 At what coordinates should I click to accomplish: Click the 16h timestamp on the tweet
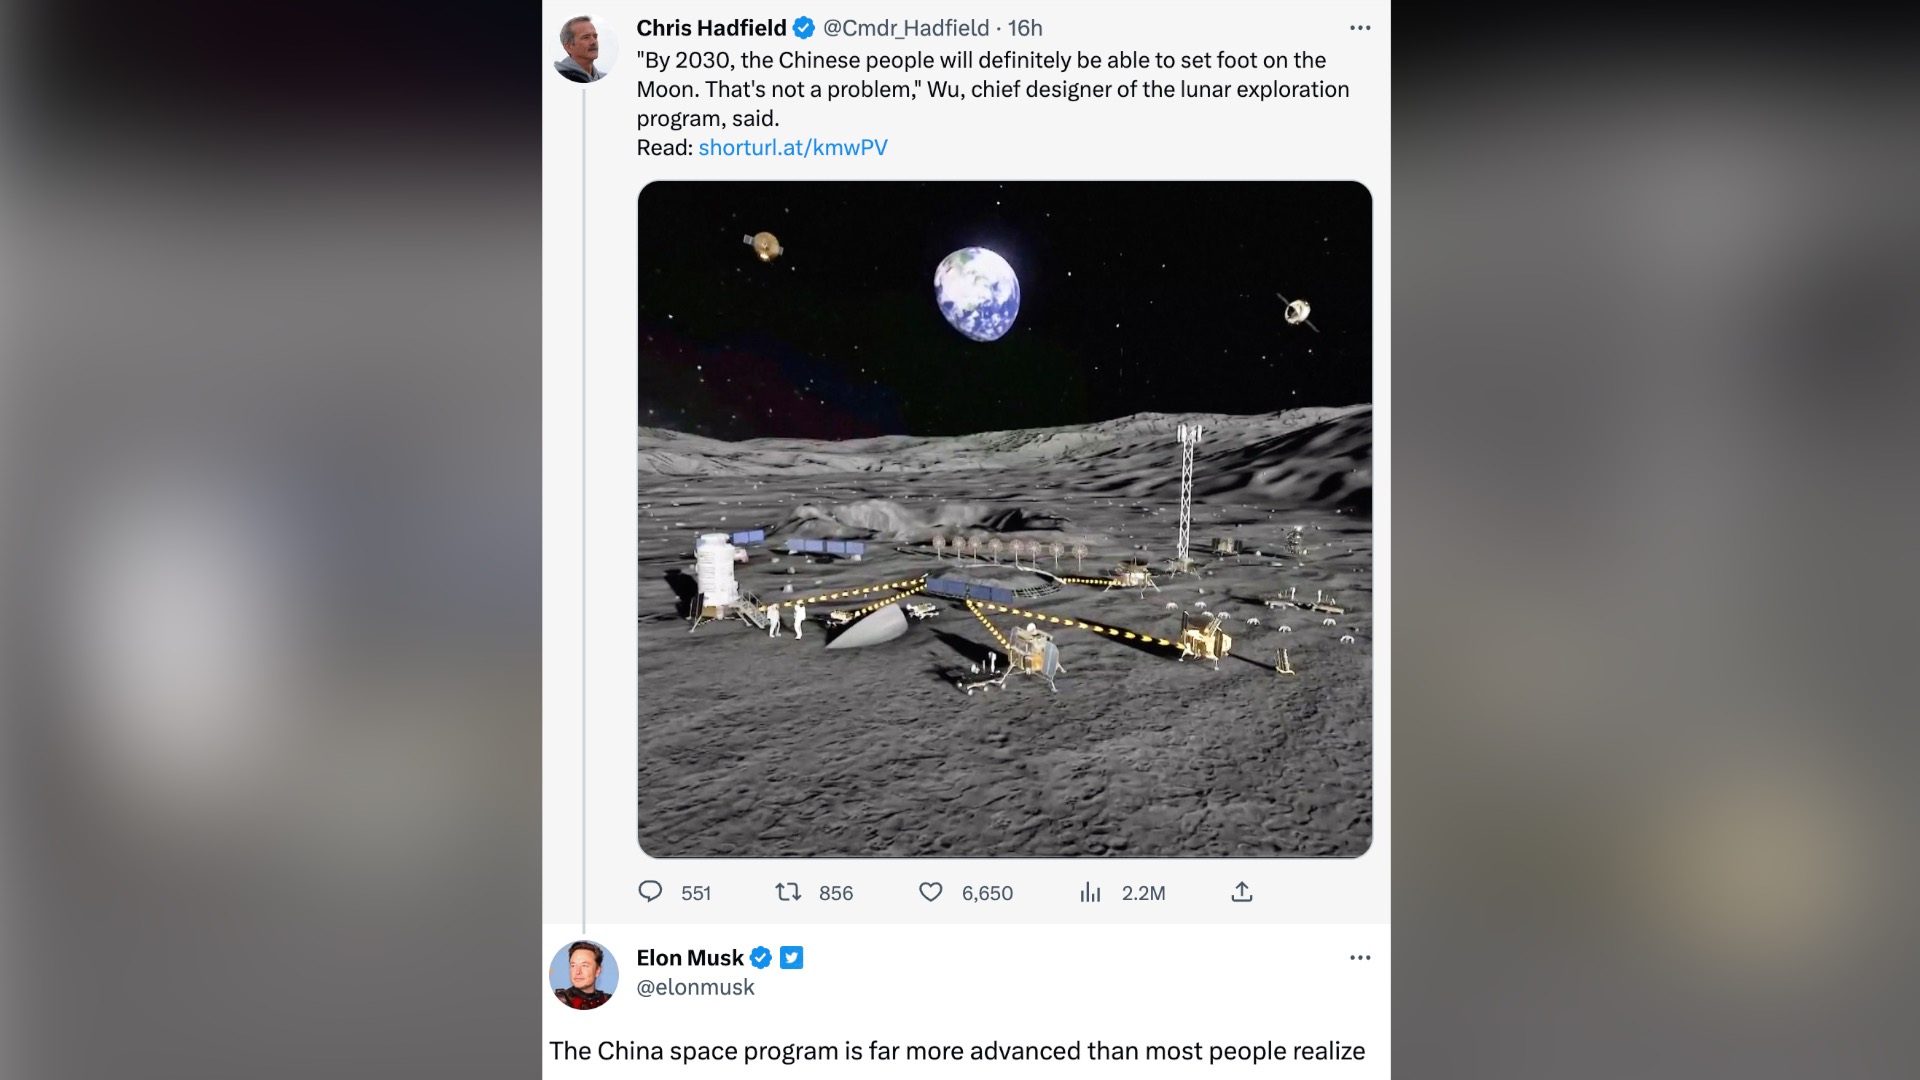[1025, 28]
